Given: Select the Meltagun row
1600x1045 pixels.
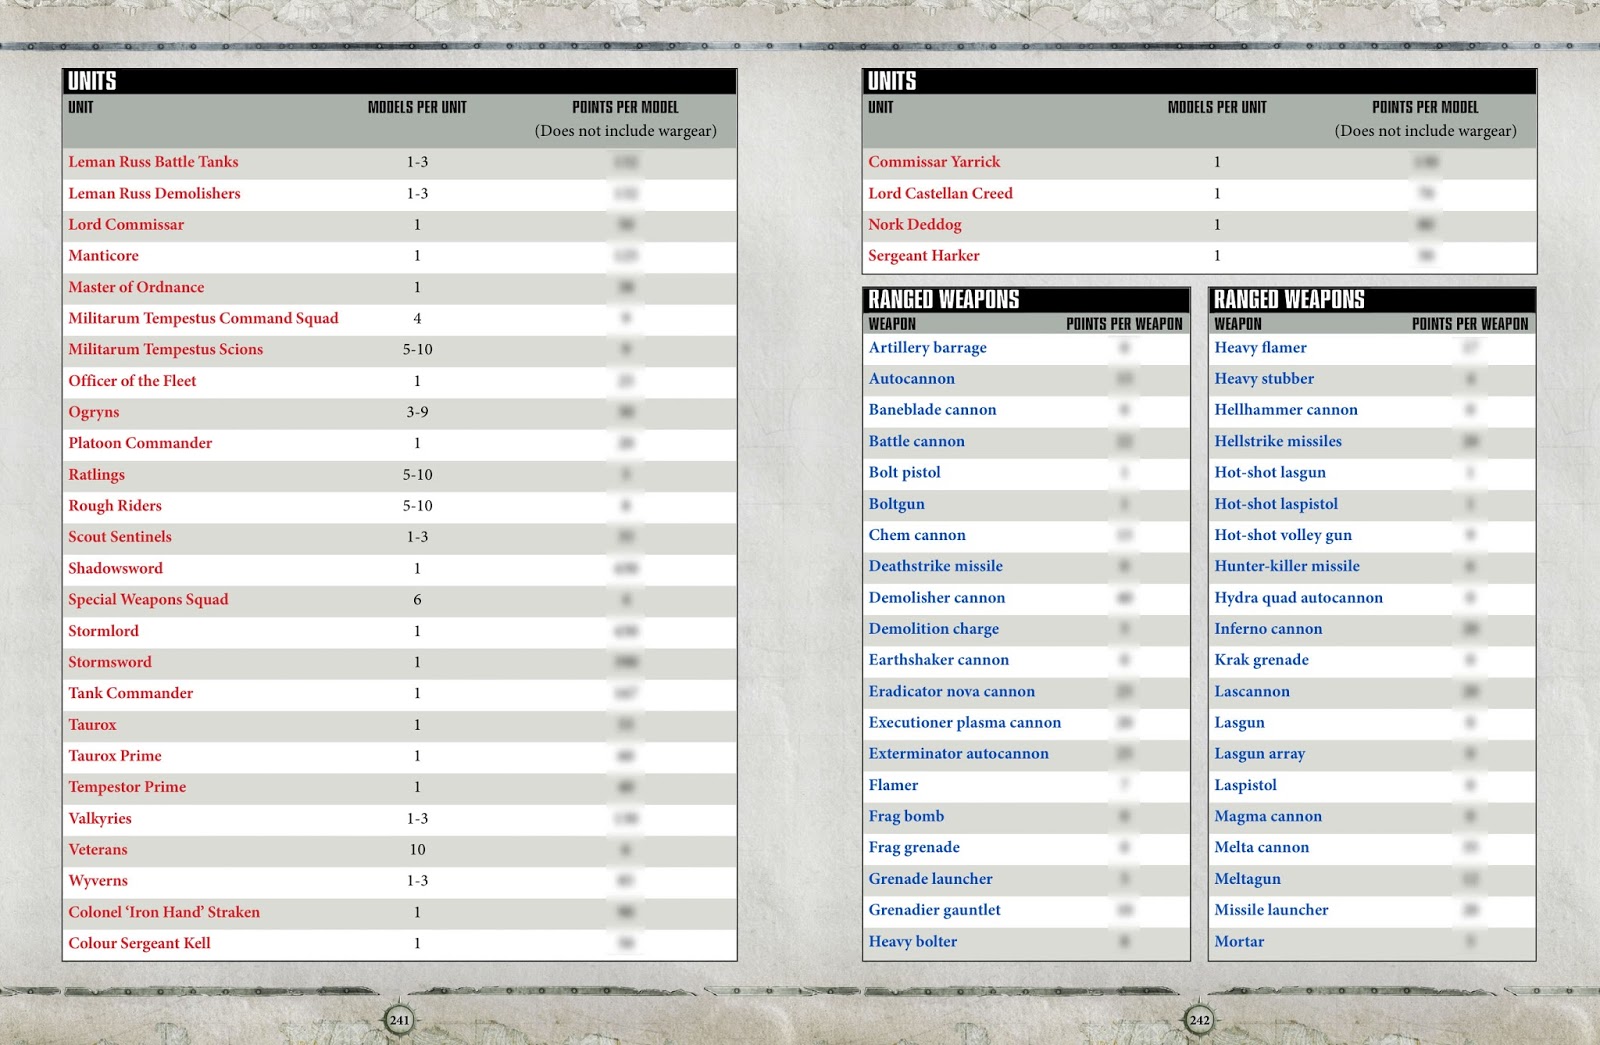Looking at the screenshot, I should [1245, 879].
